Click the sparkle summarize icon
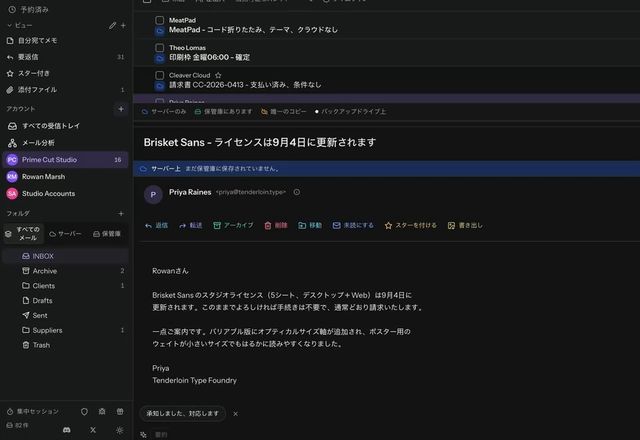640x440 pixels. coord(143,435)
